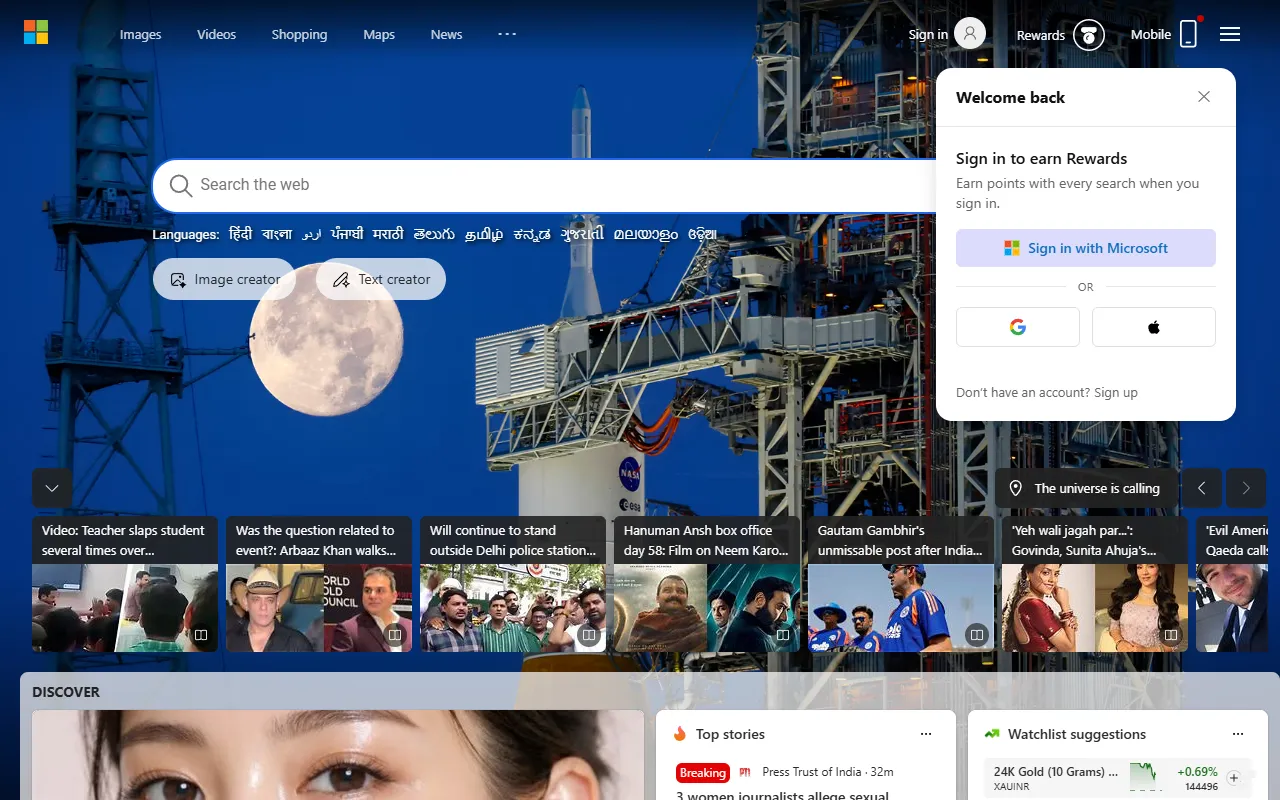Open the Delhi police station news card
This screenshot has width=1280, height=800.
(513, 584)
